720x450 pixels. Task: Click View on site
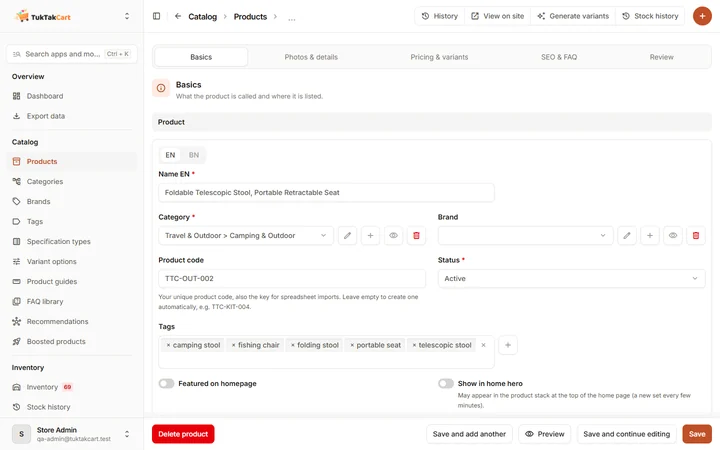[497, 16]
